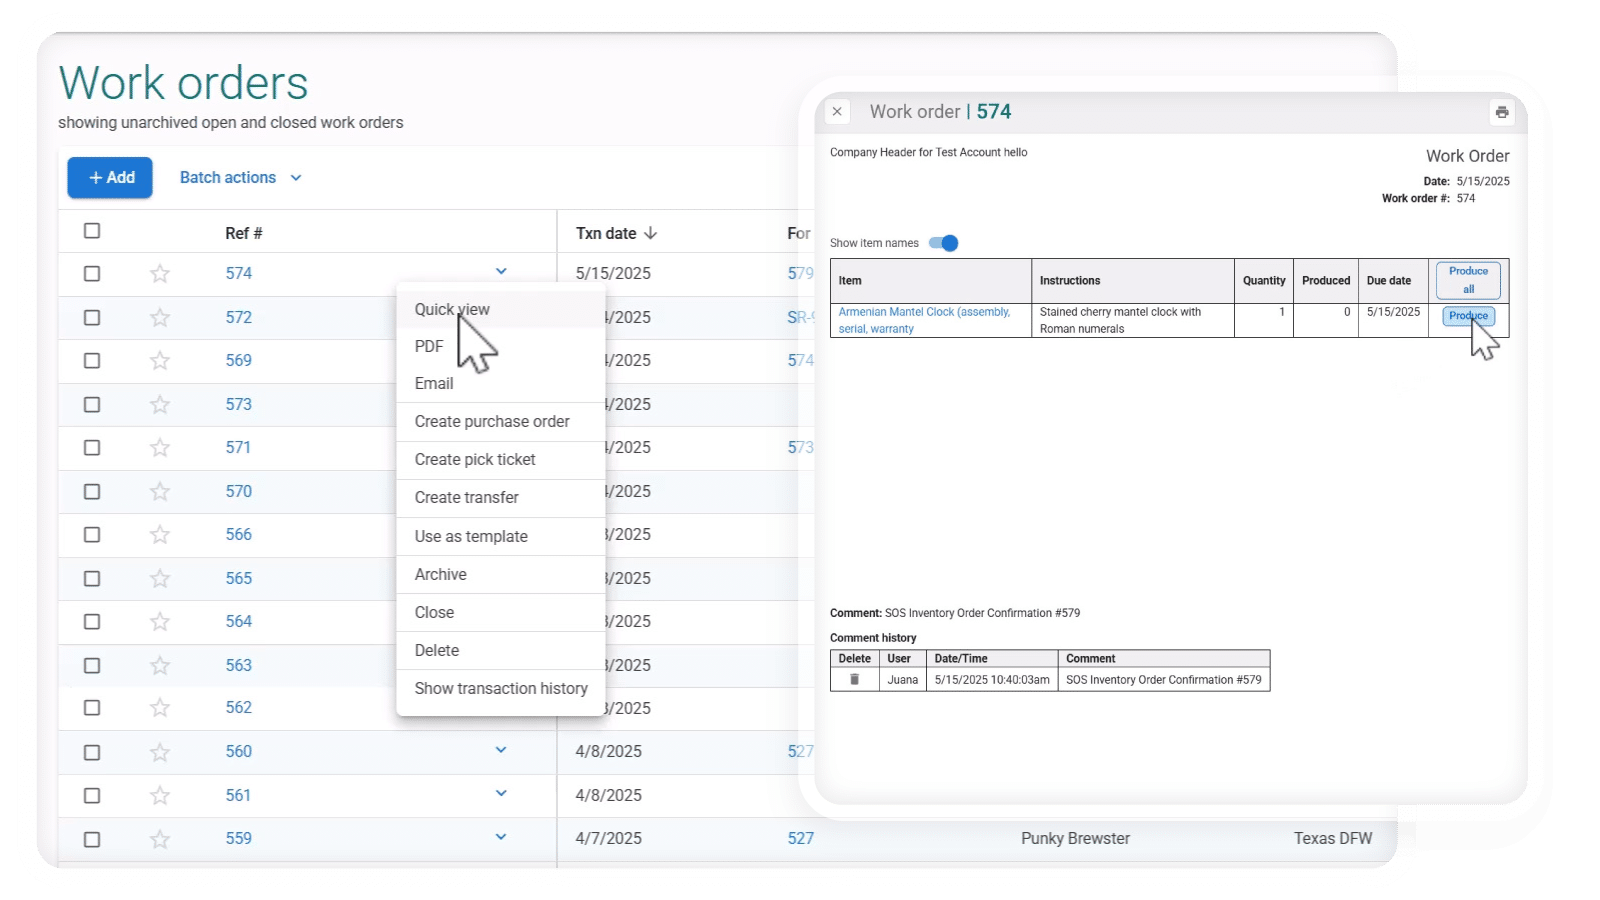
Task: Sort by Txn date arrow icon
Action: coord(651,233)
